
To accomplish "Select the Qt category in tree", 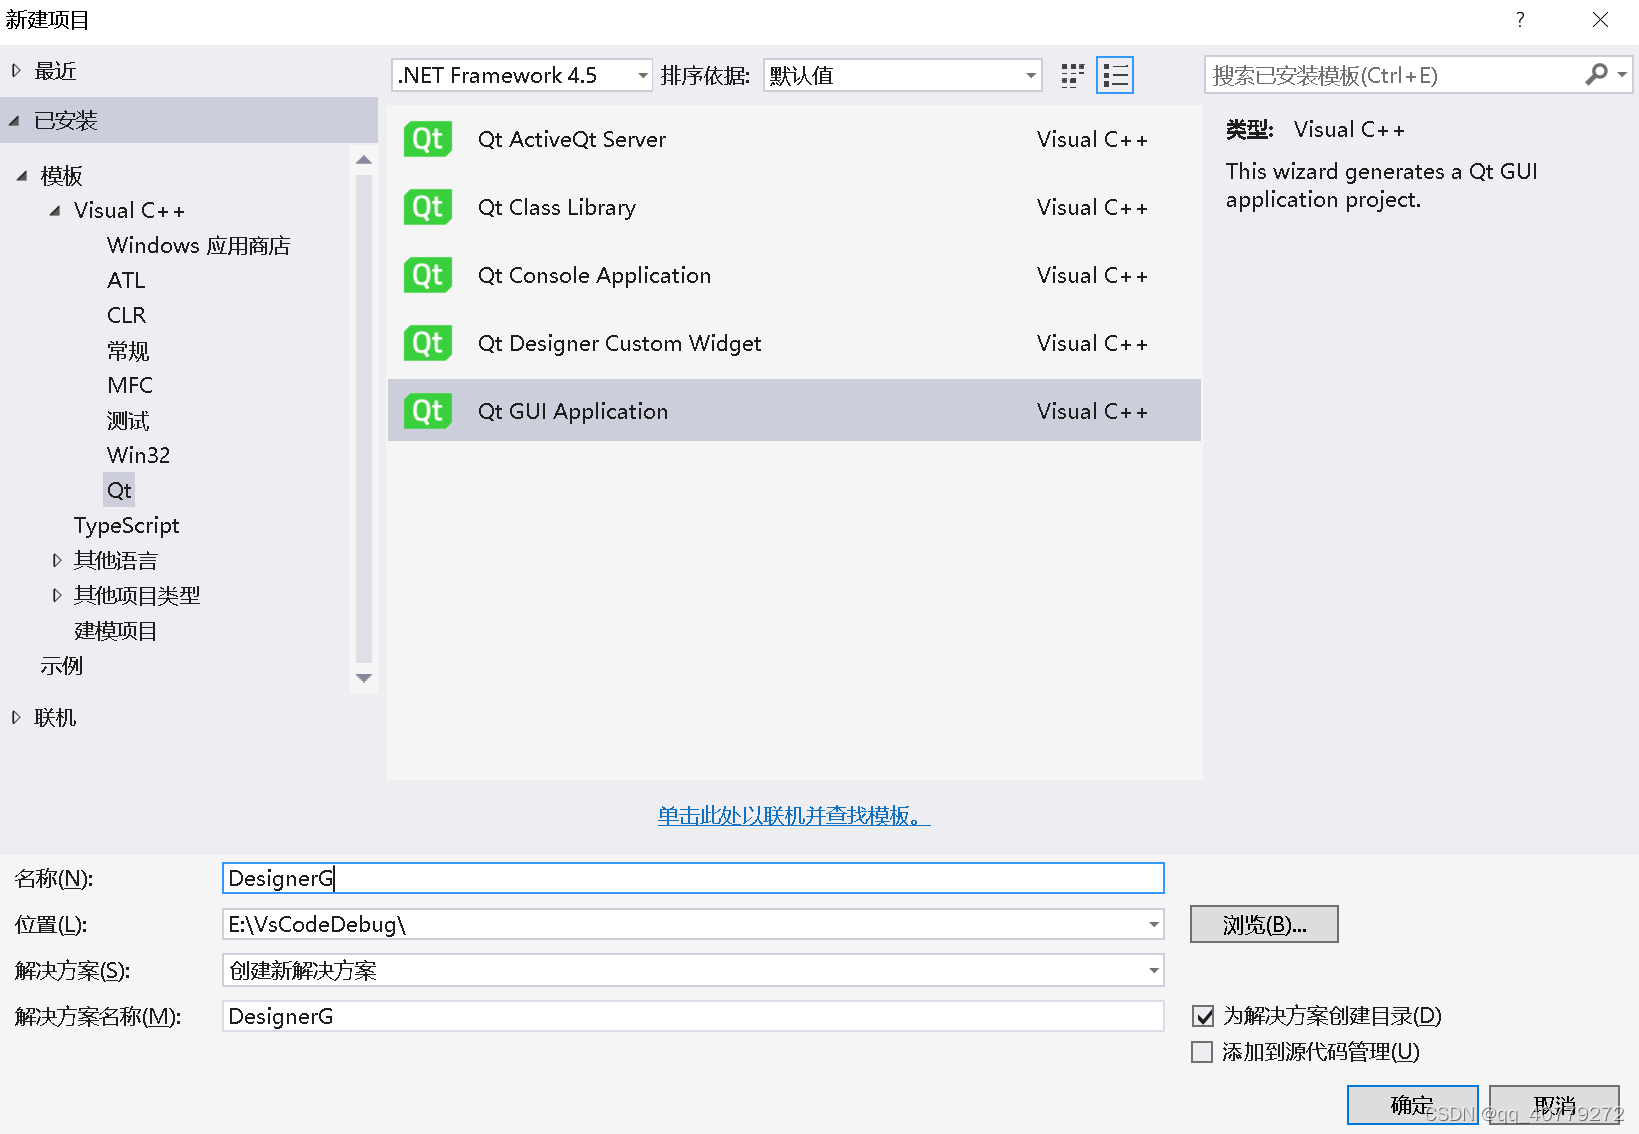I will click(x=119, y=491).
